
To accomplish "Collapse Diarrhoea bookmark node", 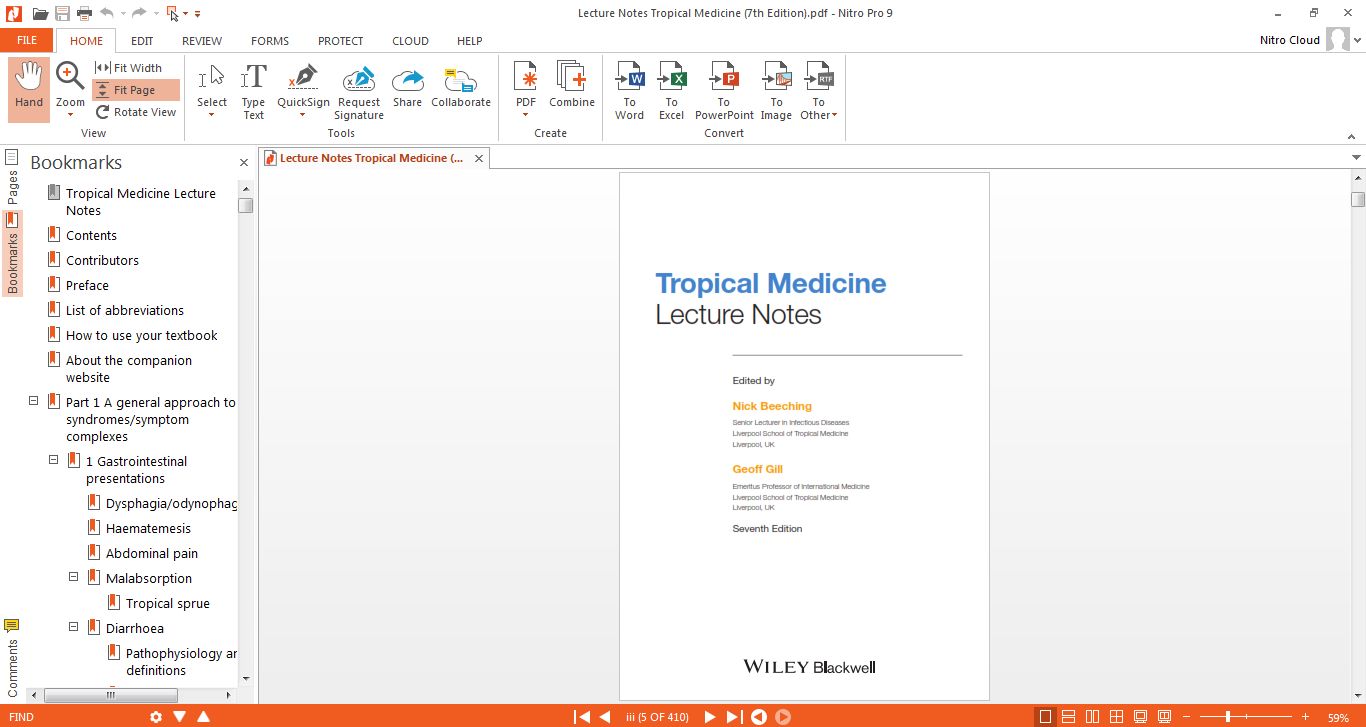I will (x=73, y=627).
